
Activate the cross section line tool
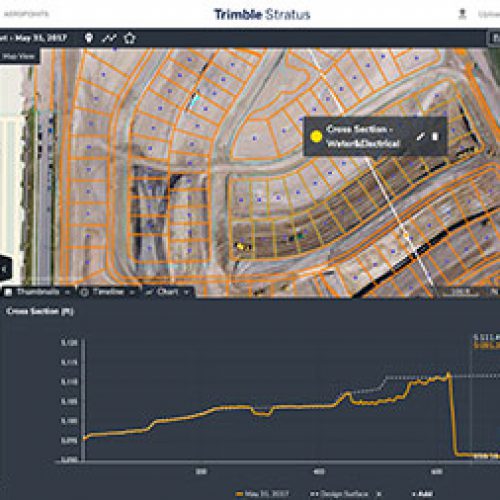(109, 38)
